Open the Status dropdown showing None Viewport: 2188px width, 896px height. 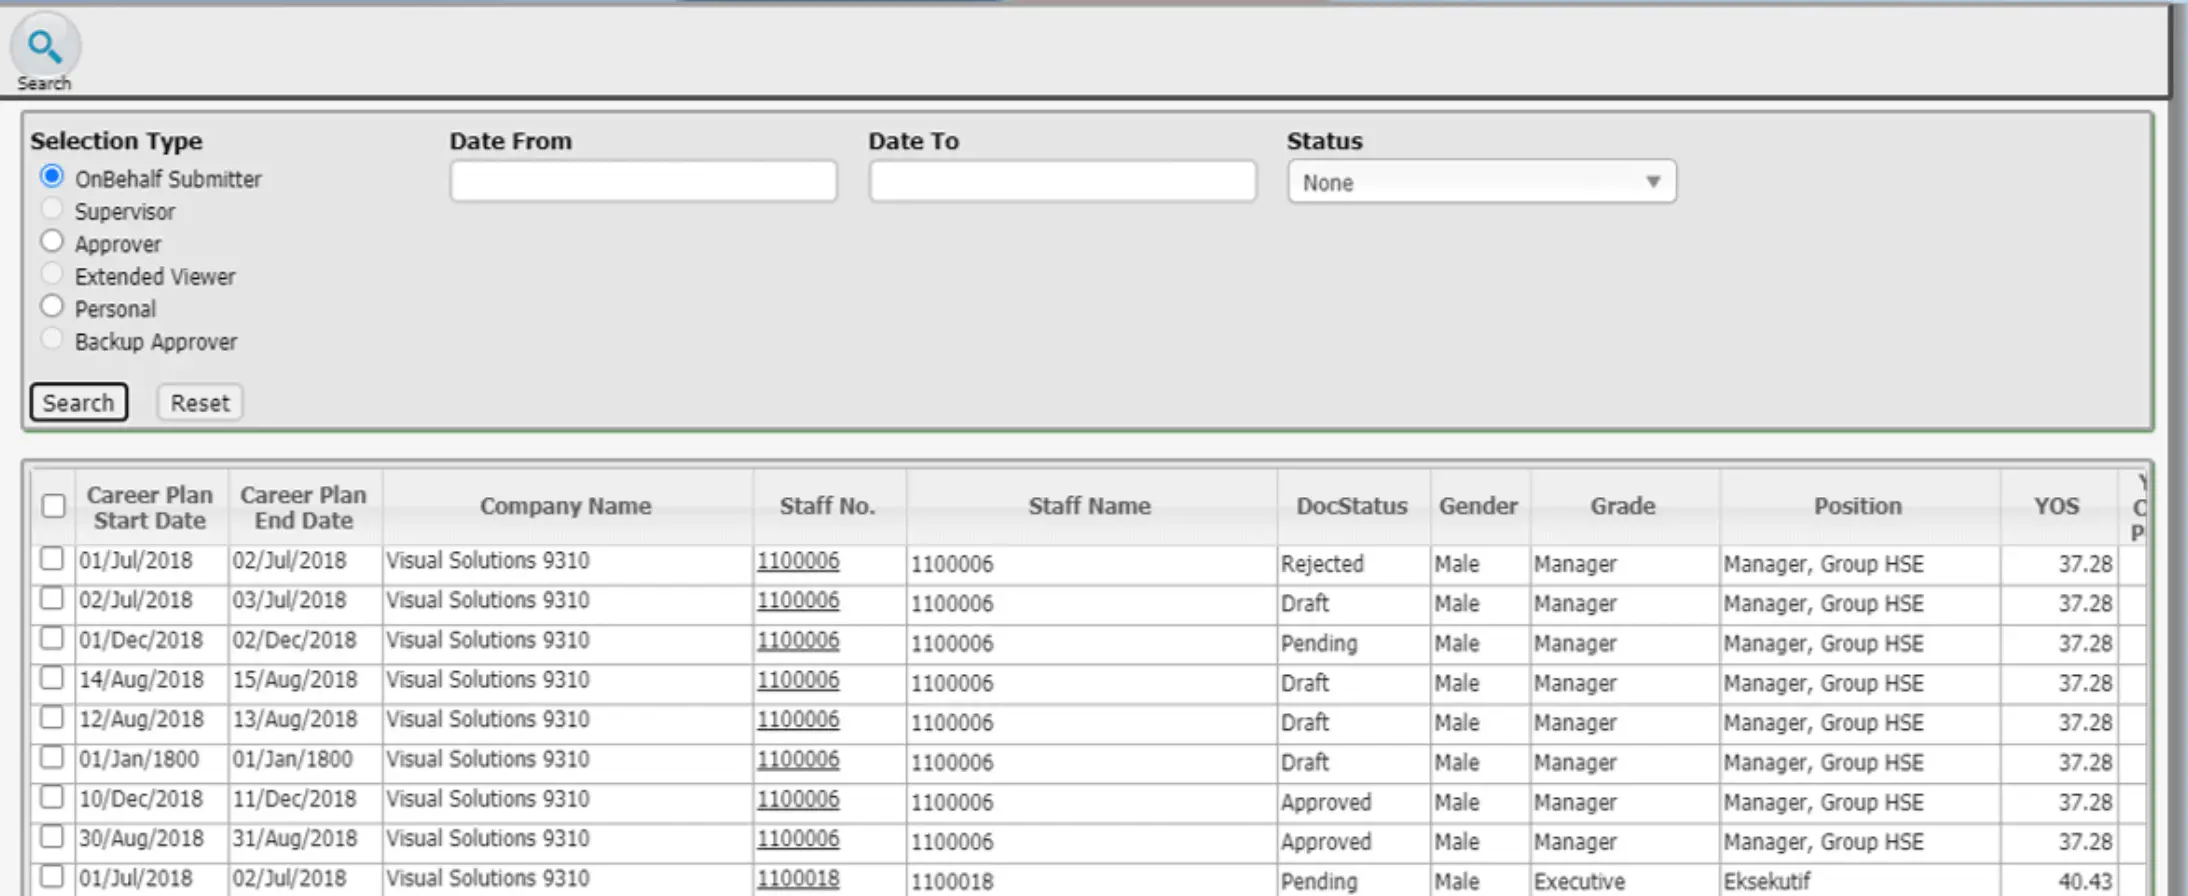coord(1482,182)
